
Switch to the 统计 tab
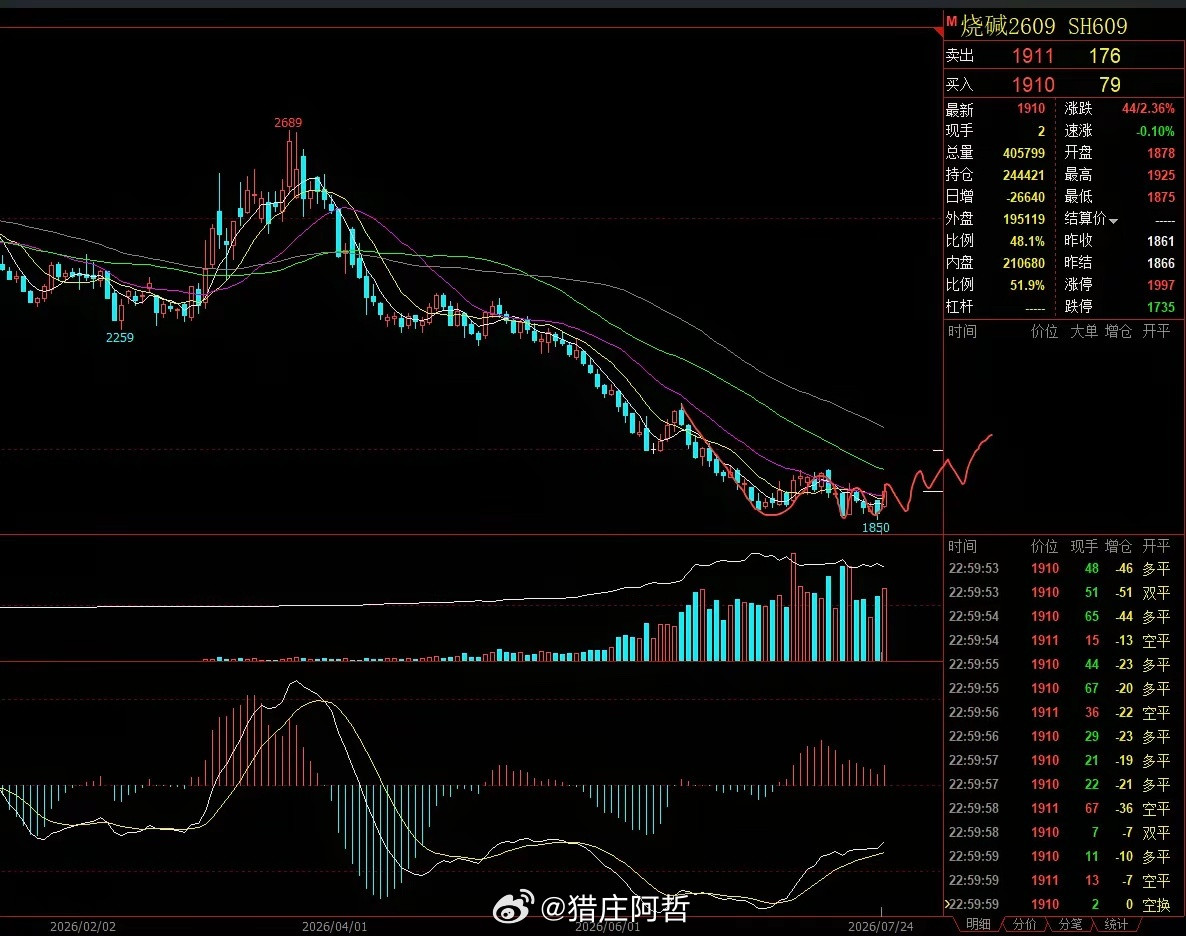(1116, 924)
